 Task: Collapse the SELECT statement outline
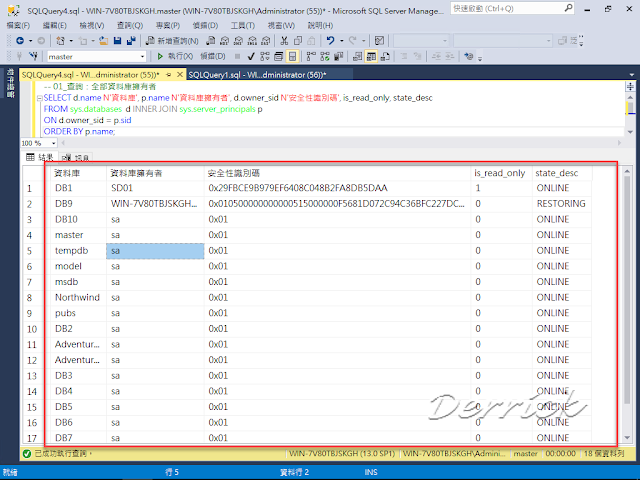click(40, 98)
